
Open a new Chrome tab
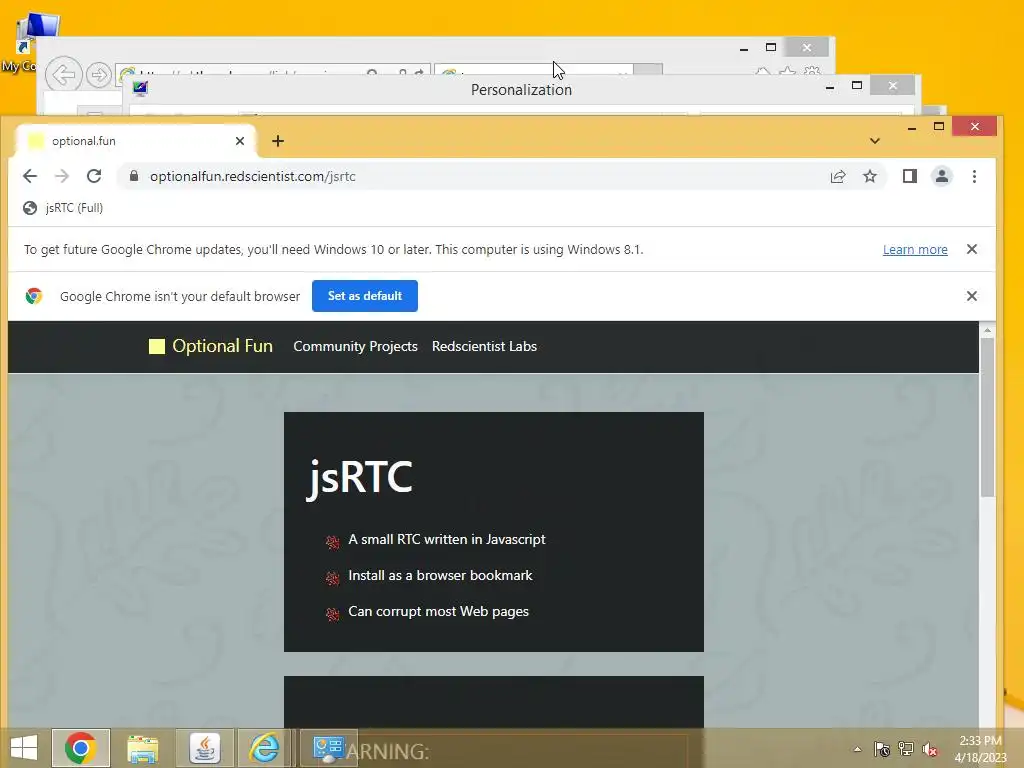tap(278, 141)
